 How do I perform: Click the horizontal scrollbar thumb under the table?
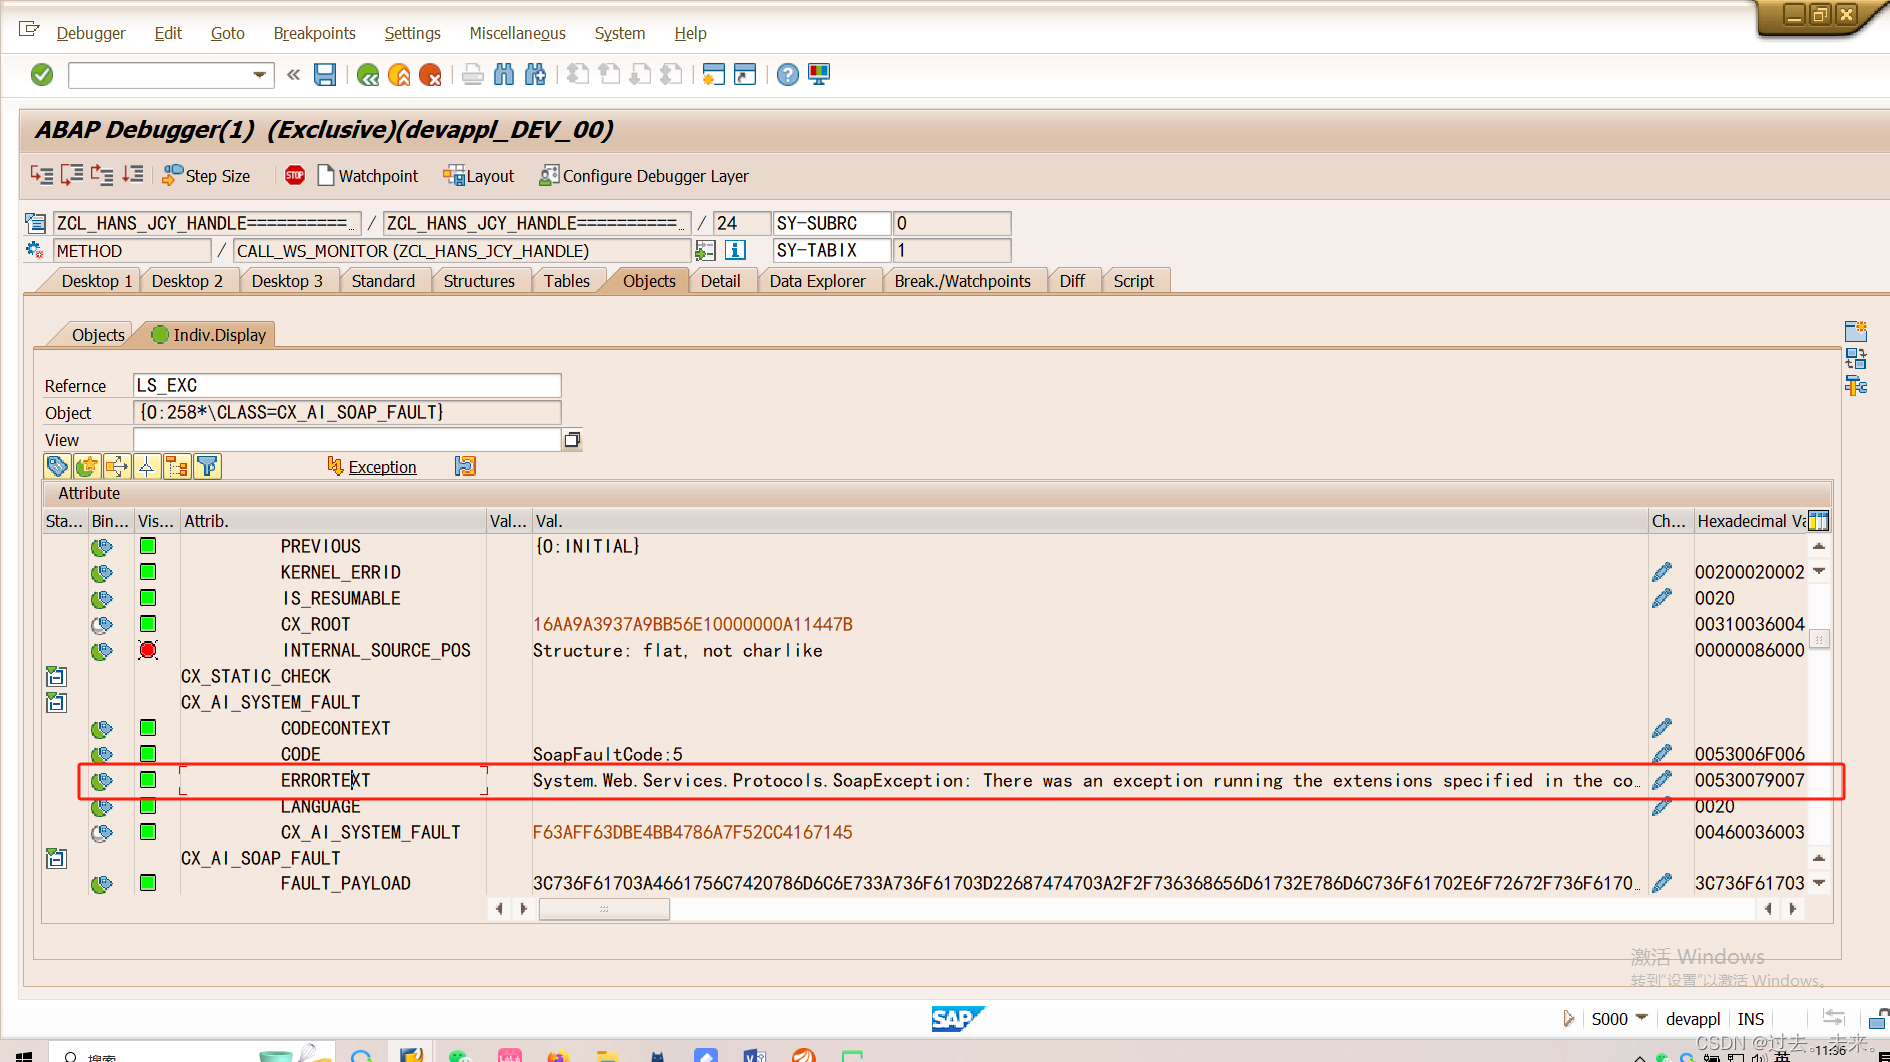click(604, 909)
